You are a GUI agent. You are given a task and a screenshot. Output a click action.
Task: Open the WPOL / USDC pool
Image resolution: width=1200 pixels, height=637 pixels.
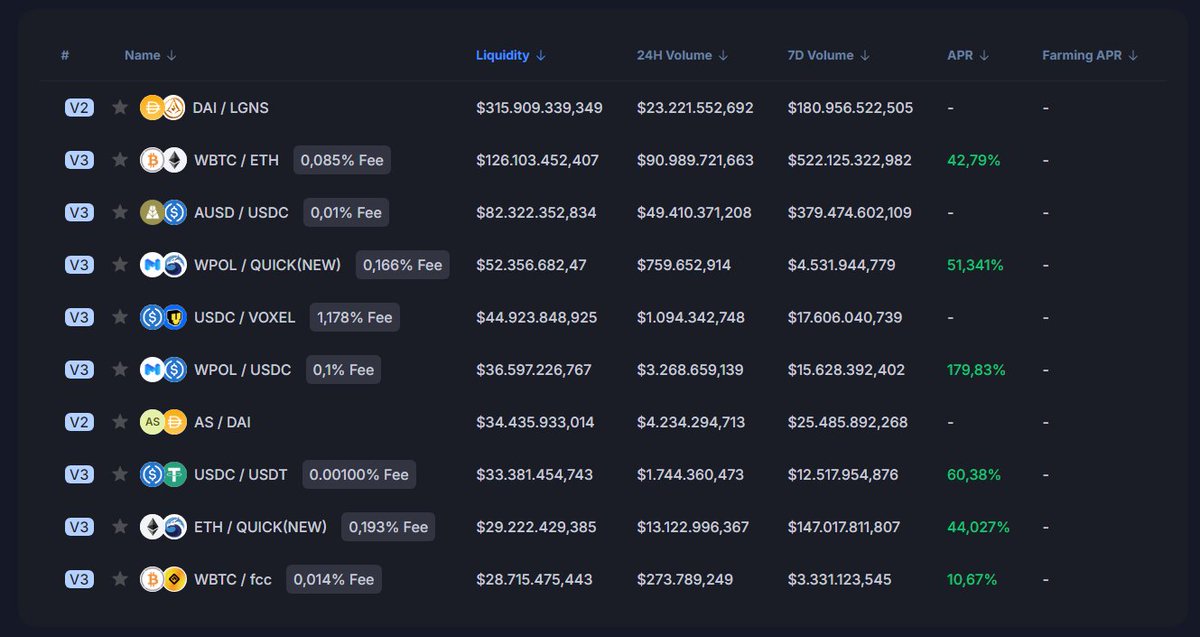(x=242, y=370)
